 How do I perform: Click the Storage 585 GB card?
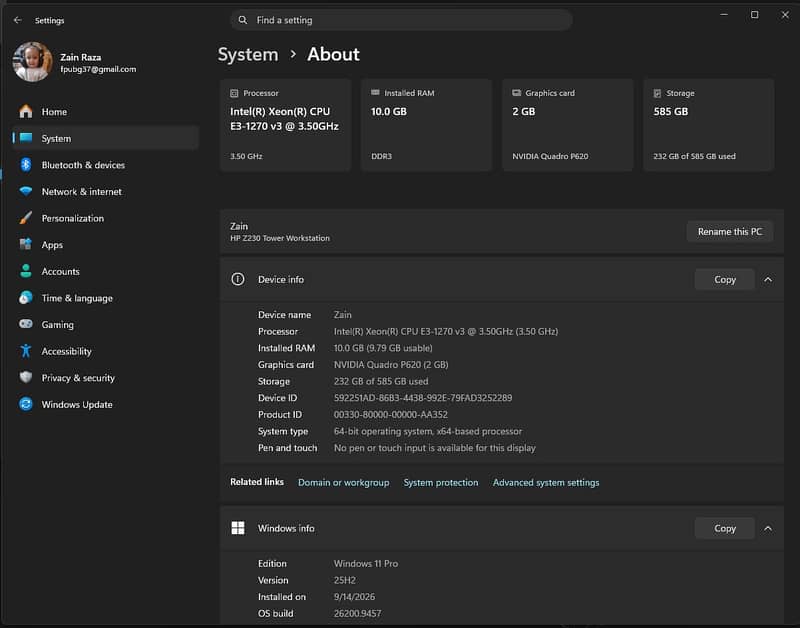tap(709, 124)
